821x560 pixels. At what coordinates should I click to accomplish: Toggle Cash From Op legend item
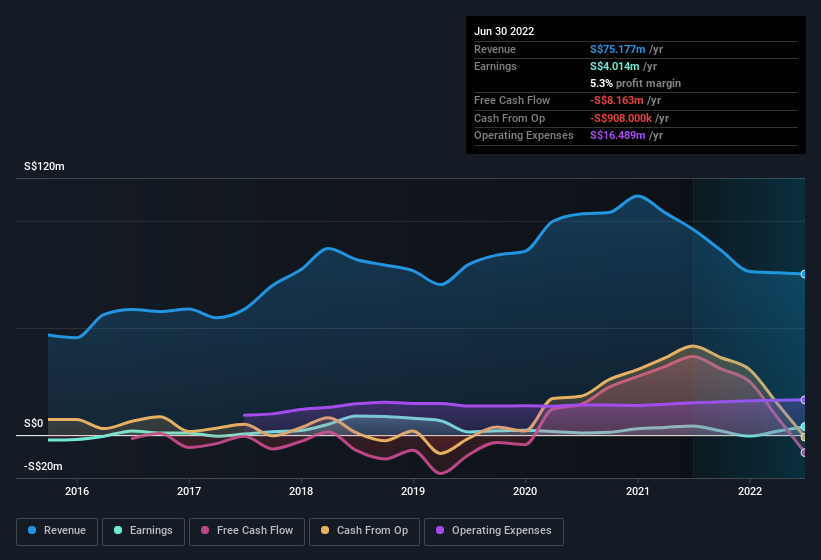click(x=364, y=531)
